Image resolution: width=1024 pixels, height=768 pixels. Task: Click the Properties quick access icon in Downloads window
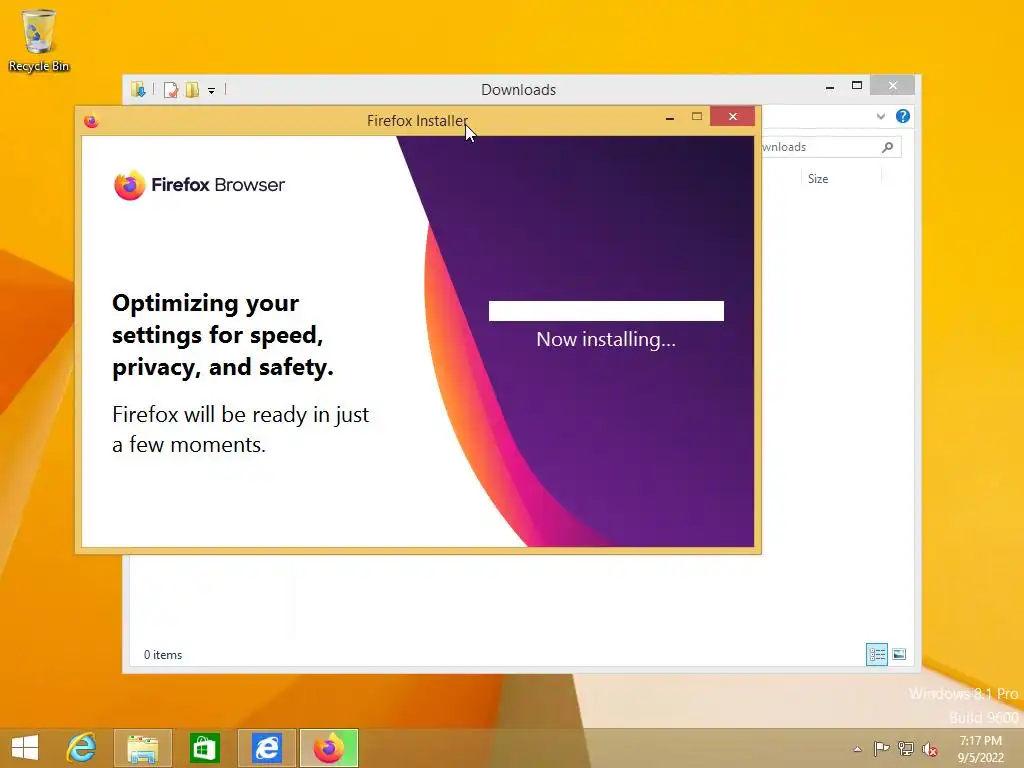pyautogui.click(x=171, y=89)
